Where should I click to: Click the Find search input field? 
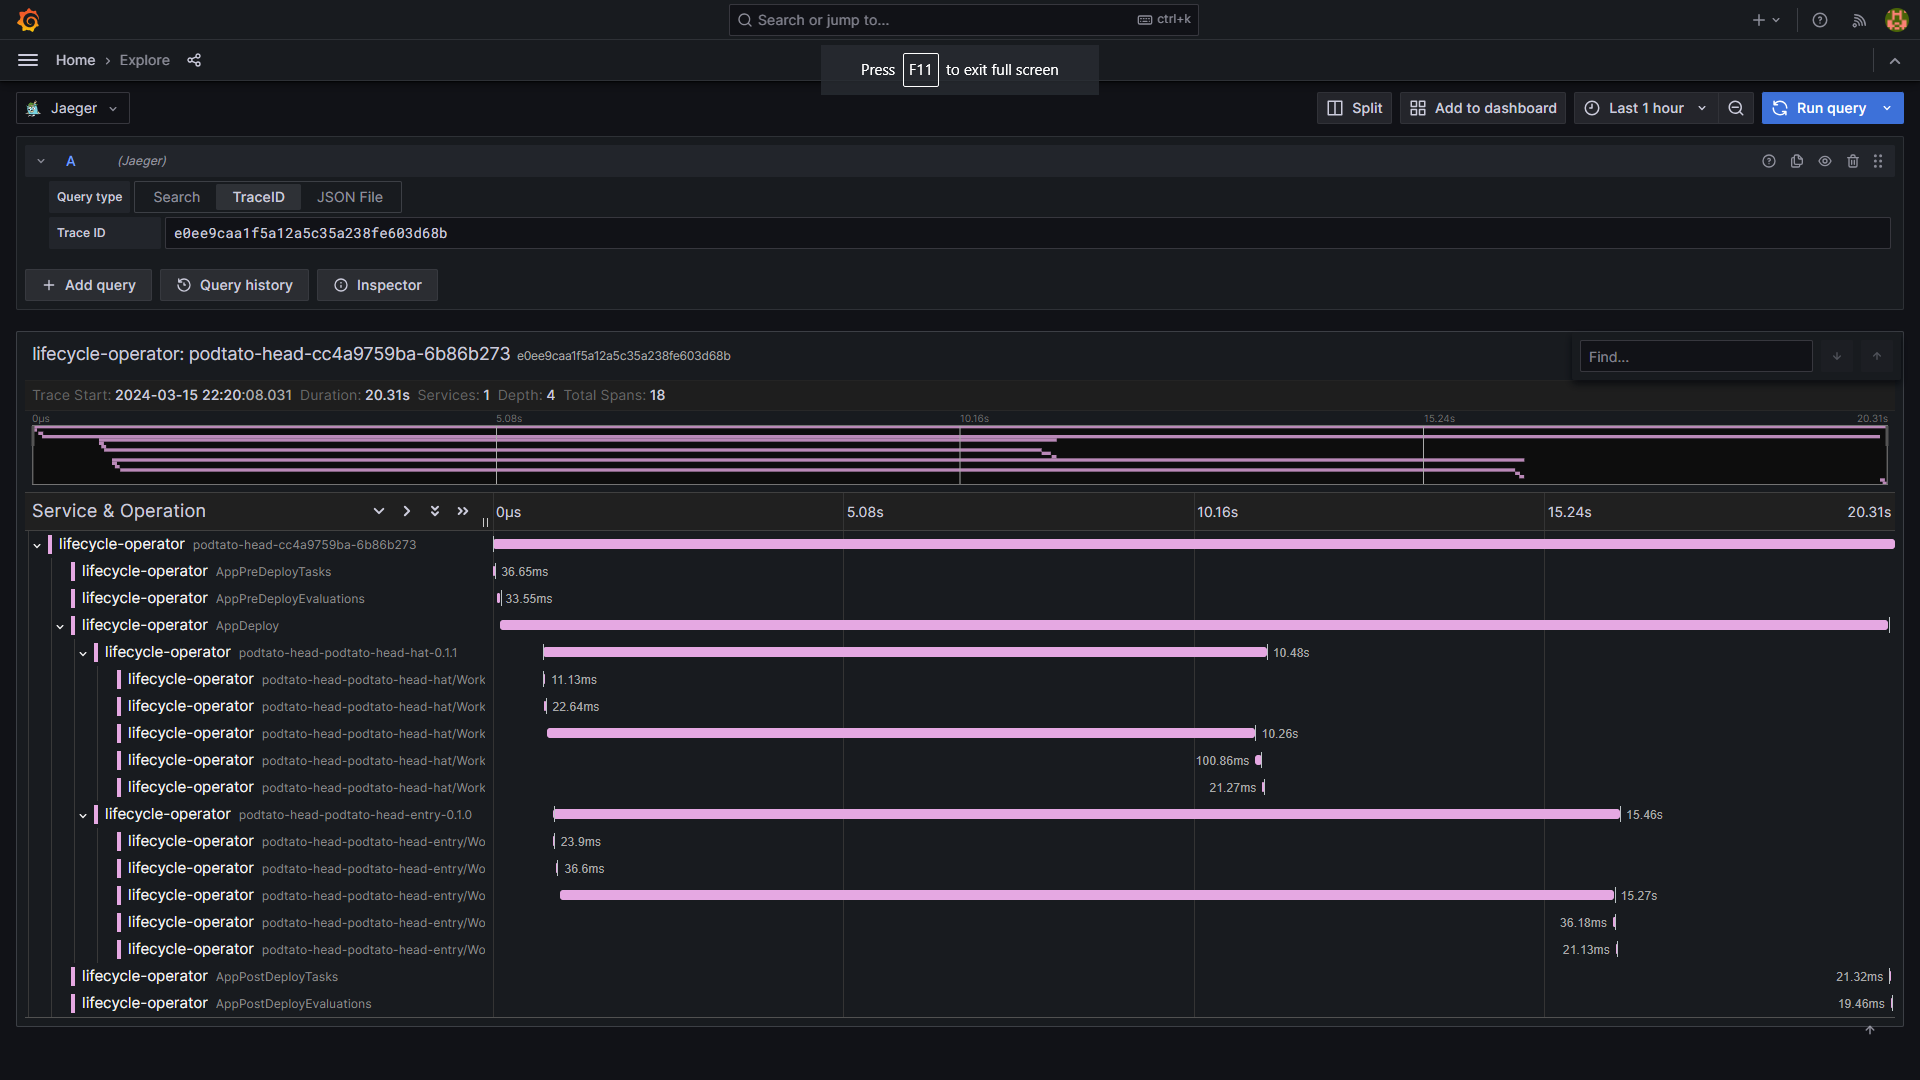click(1695, 357)
